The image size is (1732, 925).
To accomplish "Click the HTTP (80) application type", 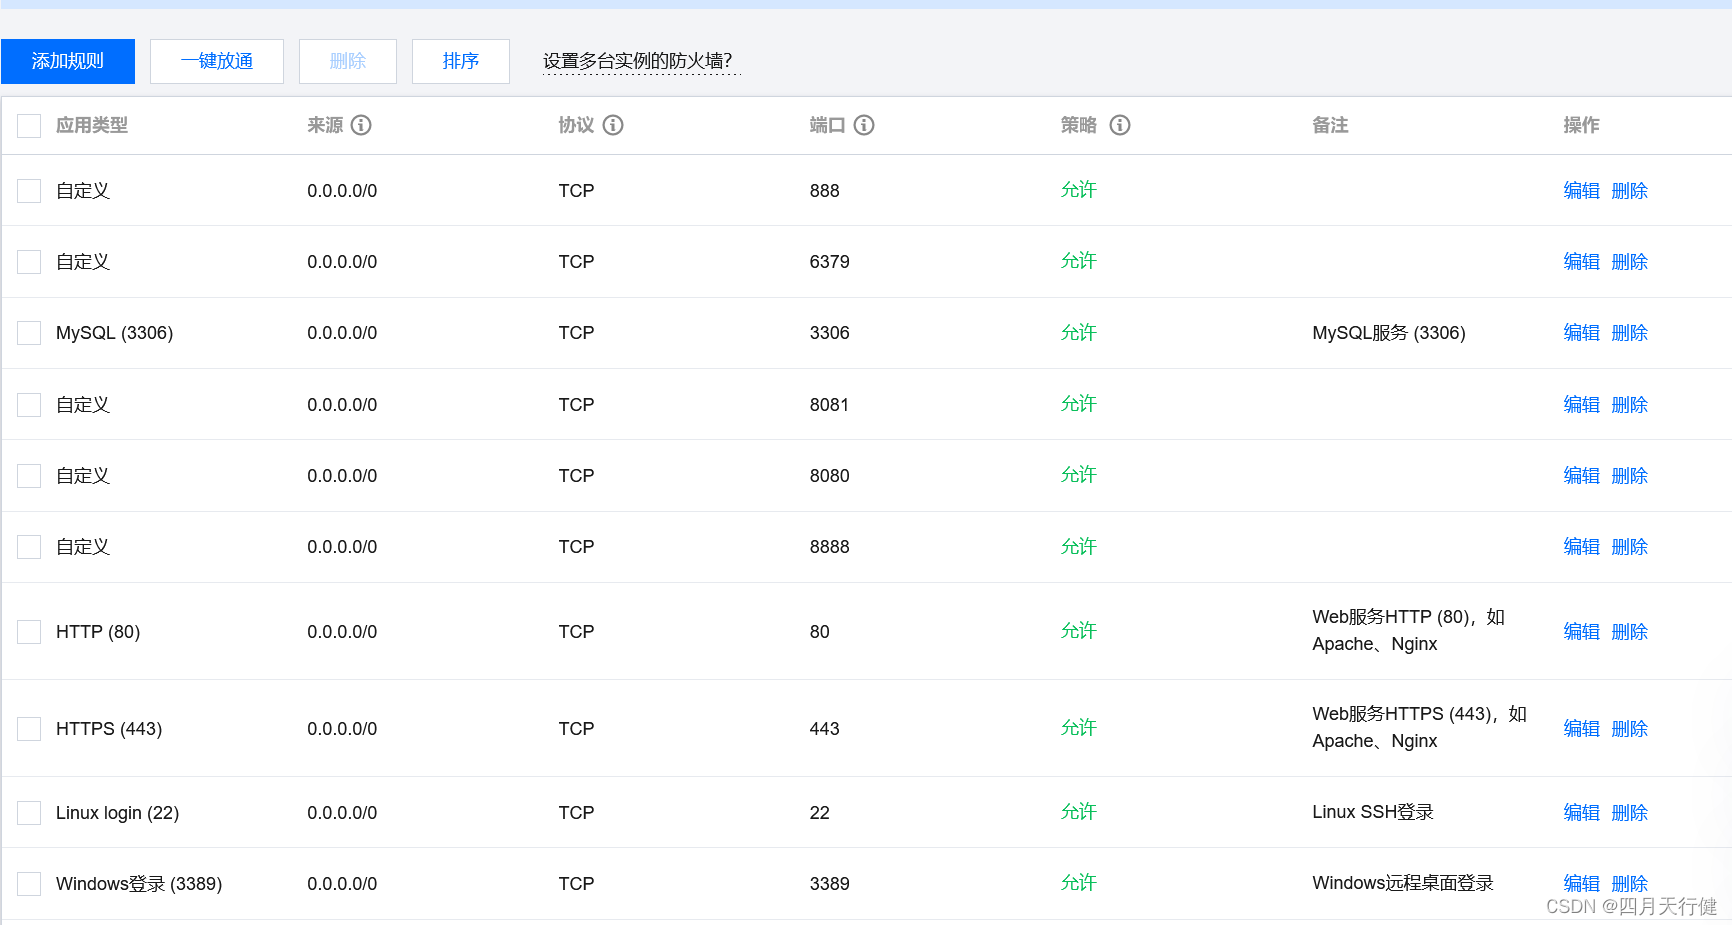I will point(98,632).
